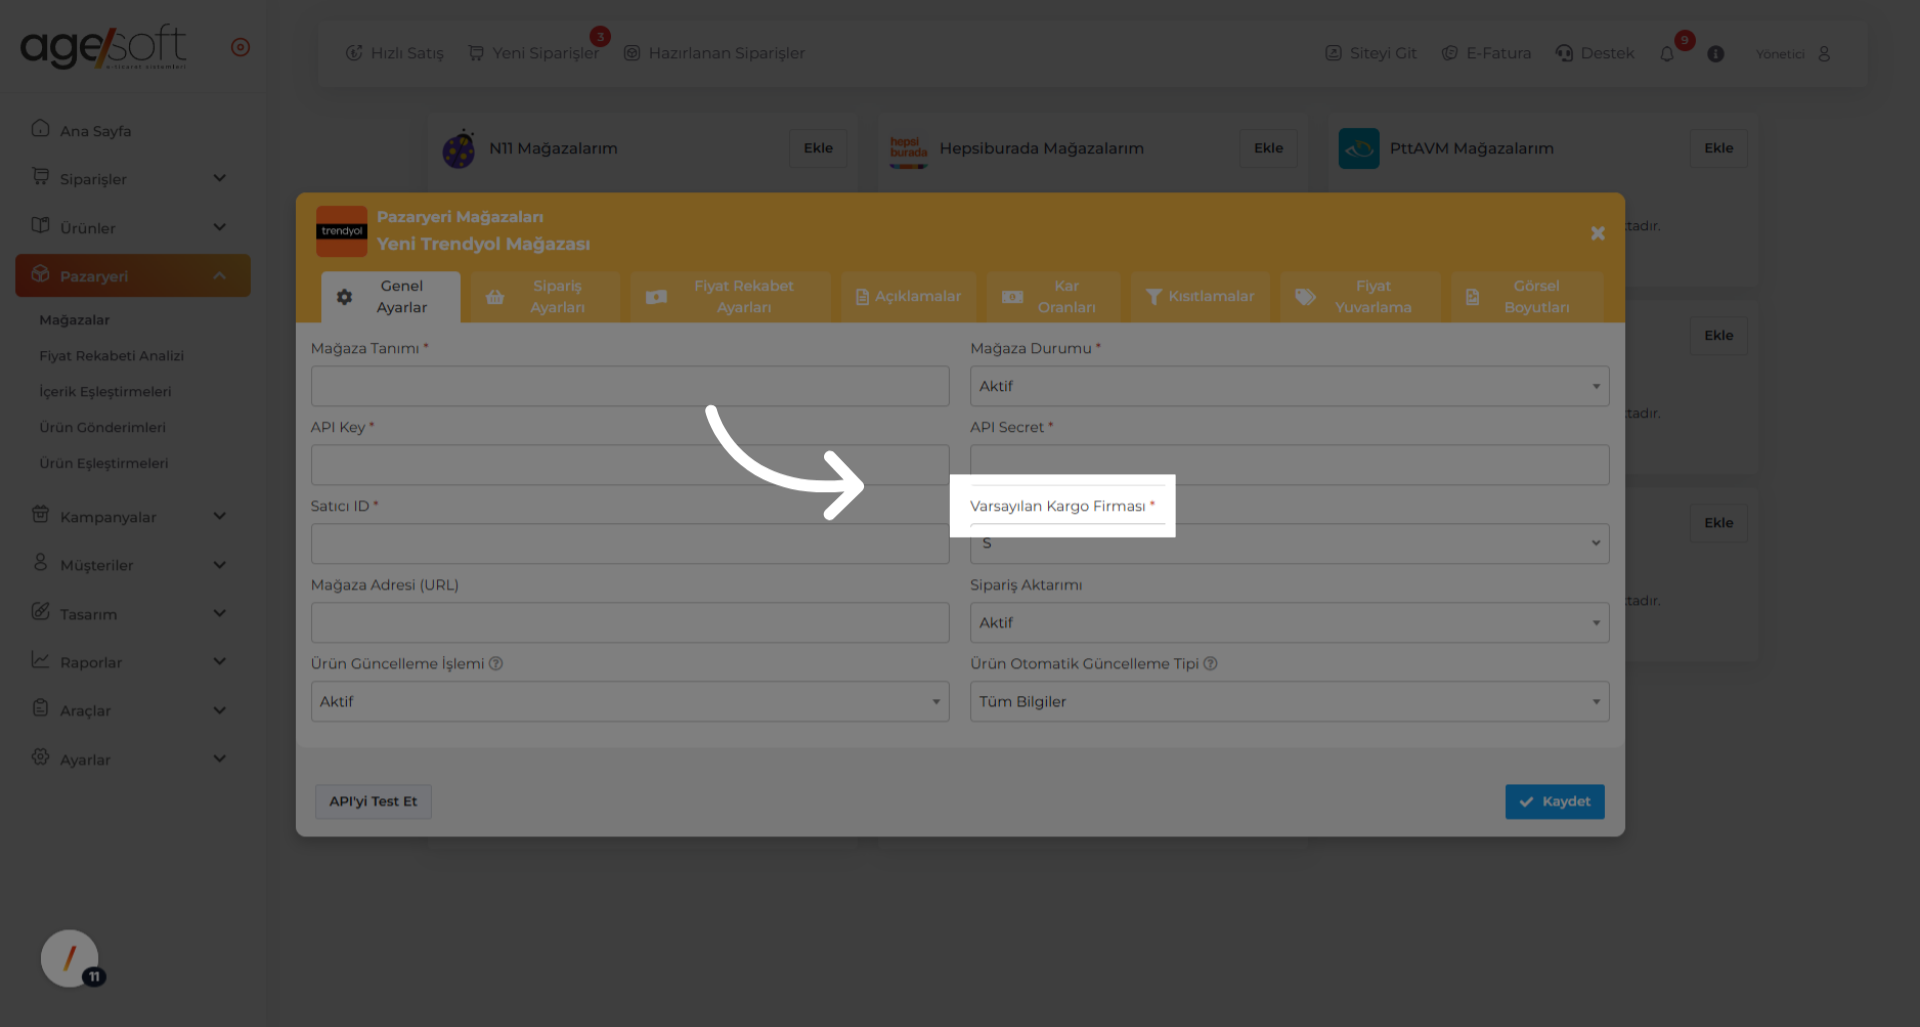Click the notification bell icon
This screenshot has width=1920, height=1027.
pos(1667,54)
